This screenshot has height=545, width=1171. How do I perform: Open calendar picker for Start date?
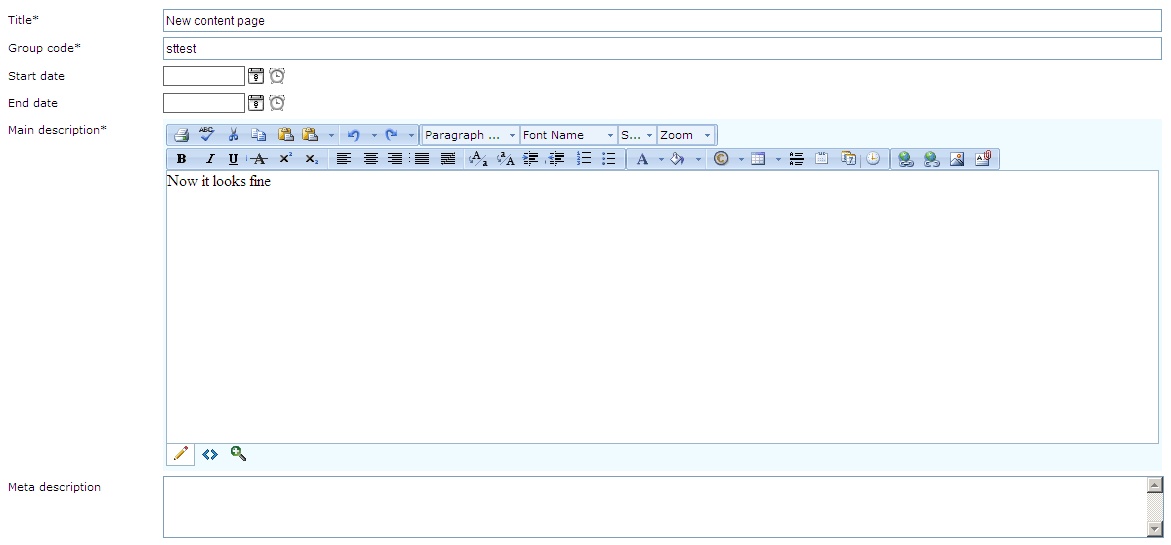click(256, 76)
